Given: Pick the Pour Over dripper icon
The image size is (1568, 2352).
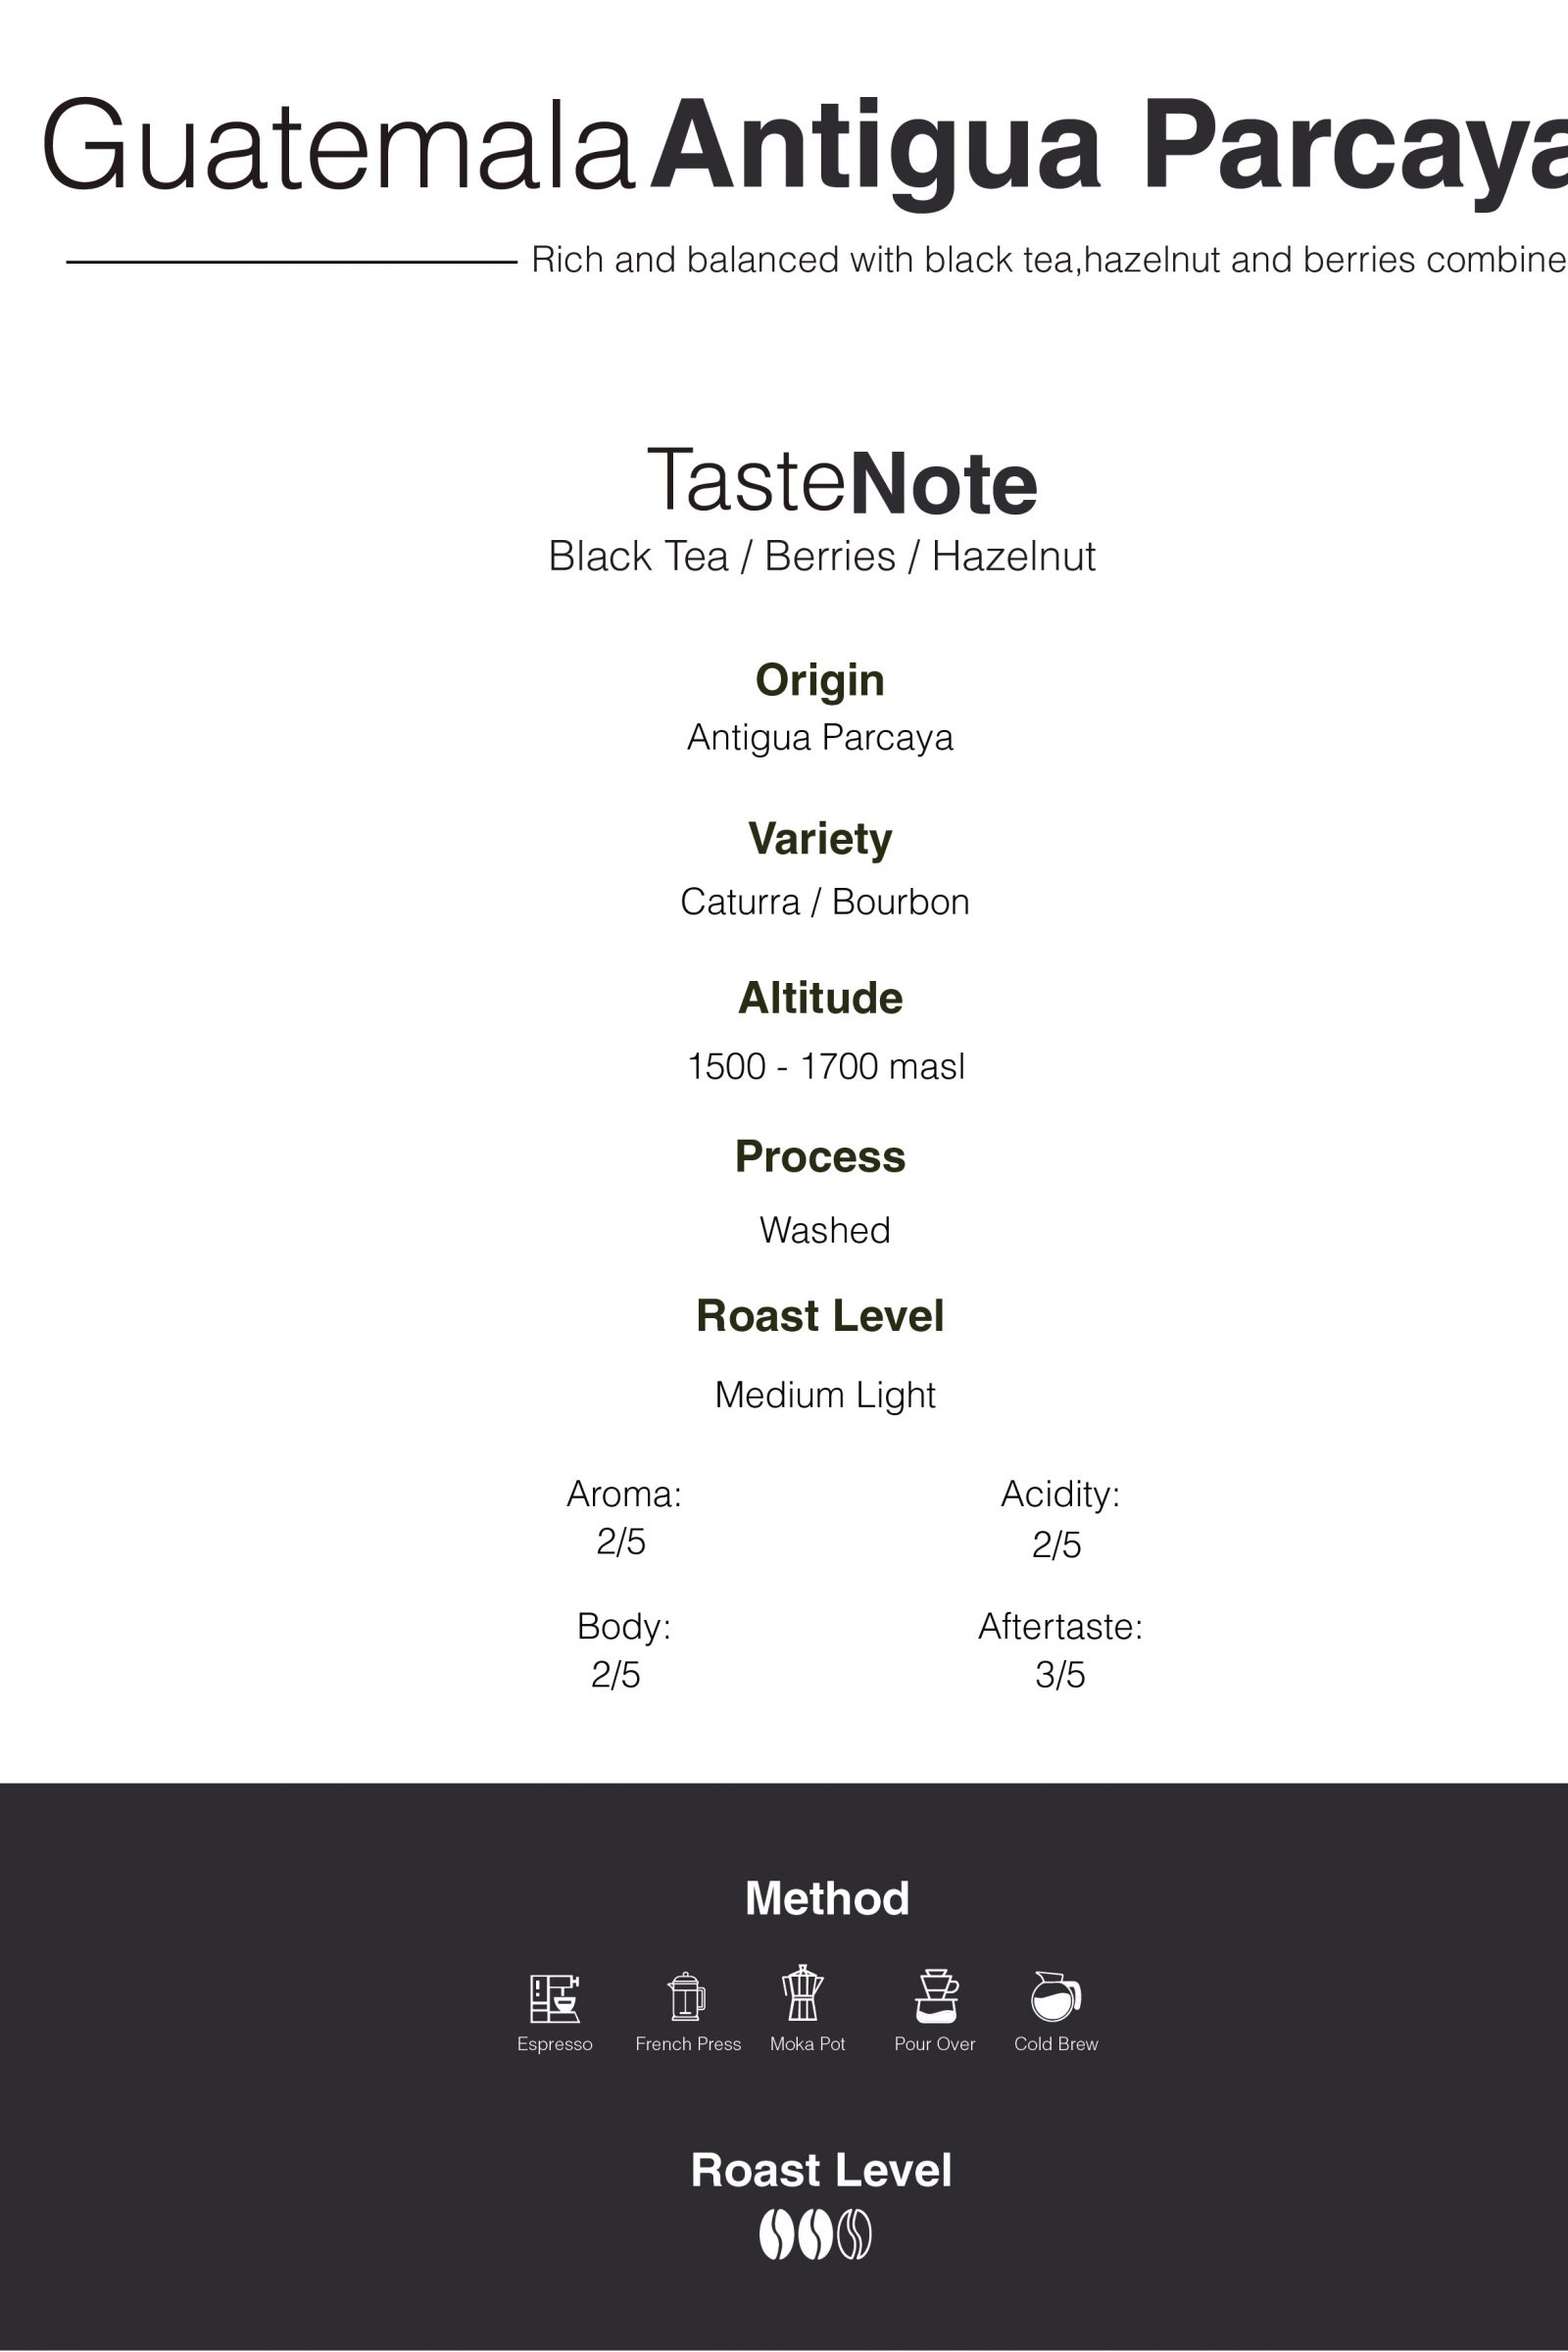Looking at the screenshot, I should [936, 1996].
